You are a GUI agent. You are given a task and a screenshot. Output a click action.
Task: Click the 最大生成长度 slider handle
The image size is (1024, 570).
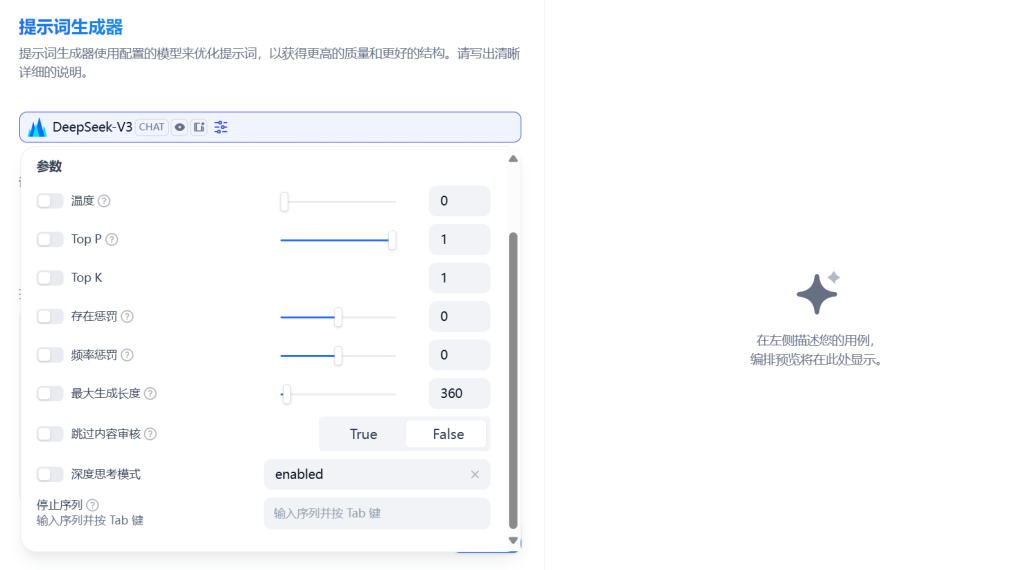(x=286, y=394)
